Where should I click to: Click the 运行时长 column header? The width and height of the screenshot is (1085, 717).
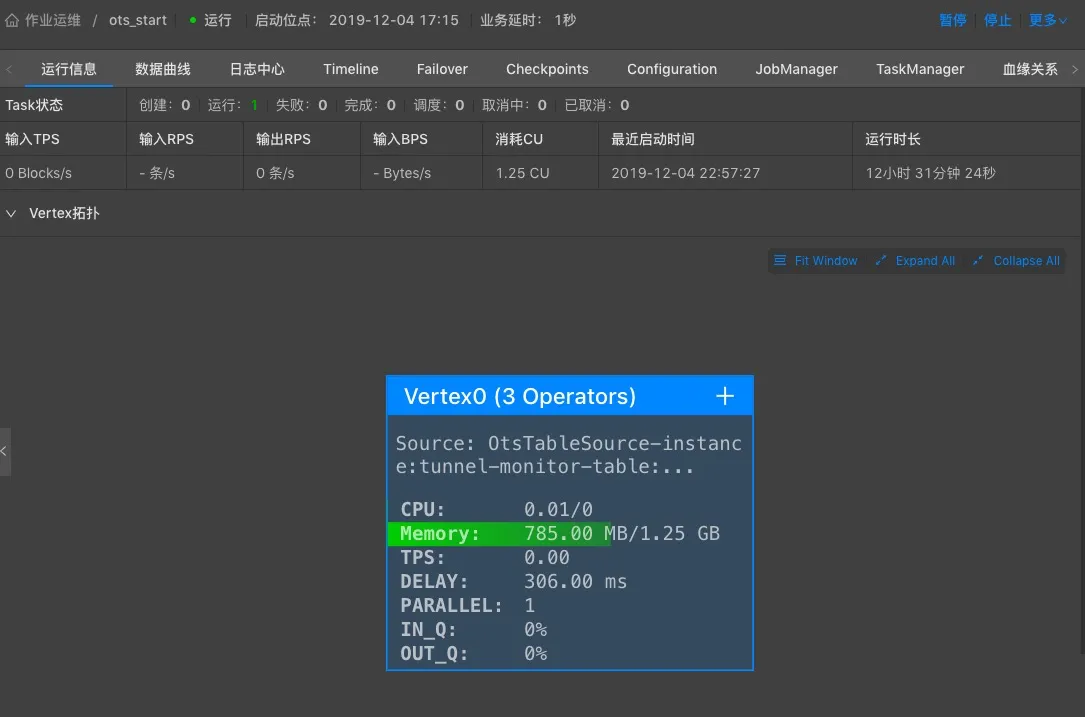point(893,139)
